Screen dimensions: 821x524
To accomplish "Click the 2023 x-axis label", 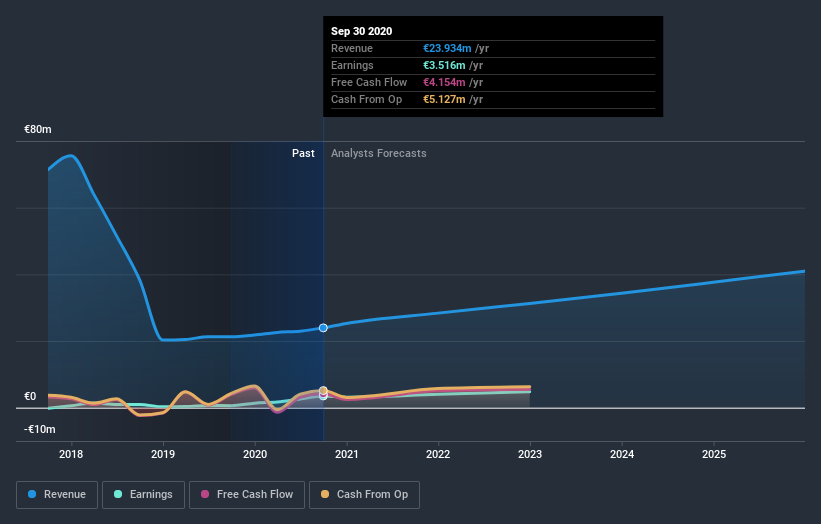I will click(x=530, y=454).
